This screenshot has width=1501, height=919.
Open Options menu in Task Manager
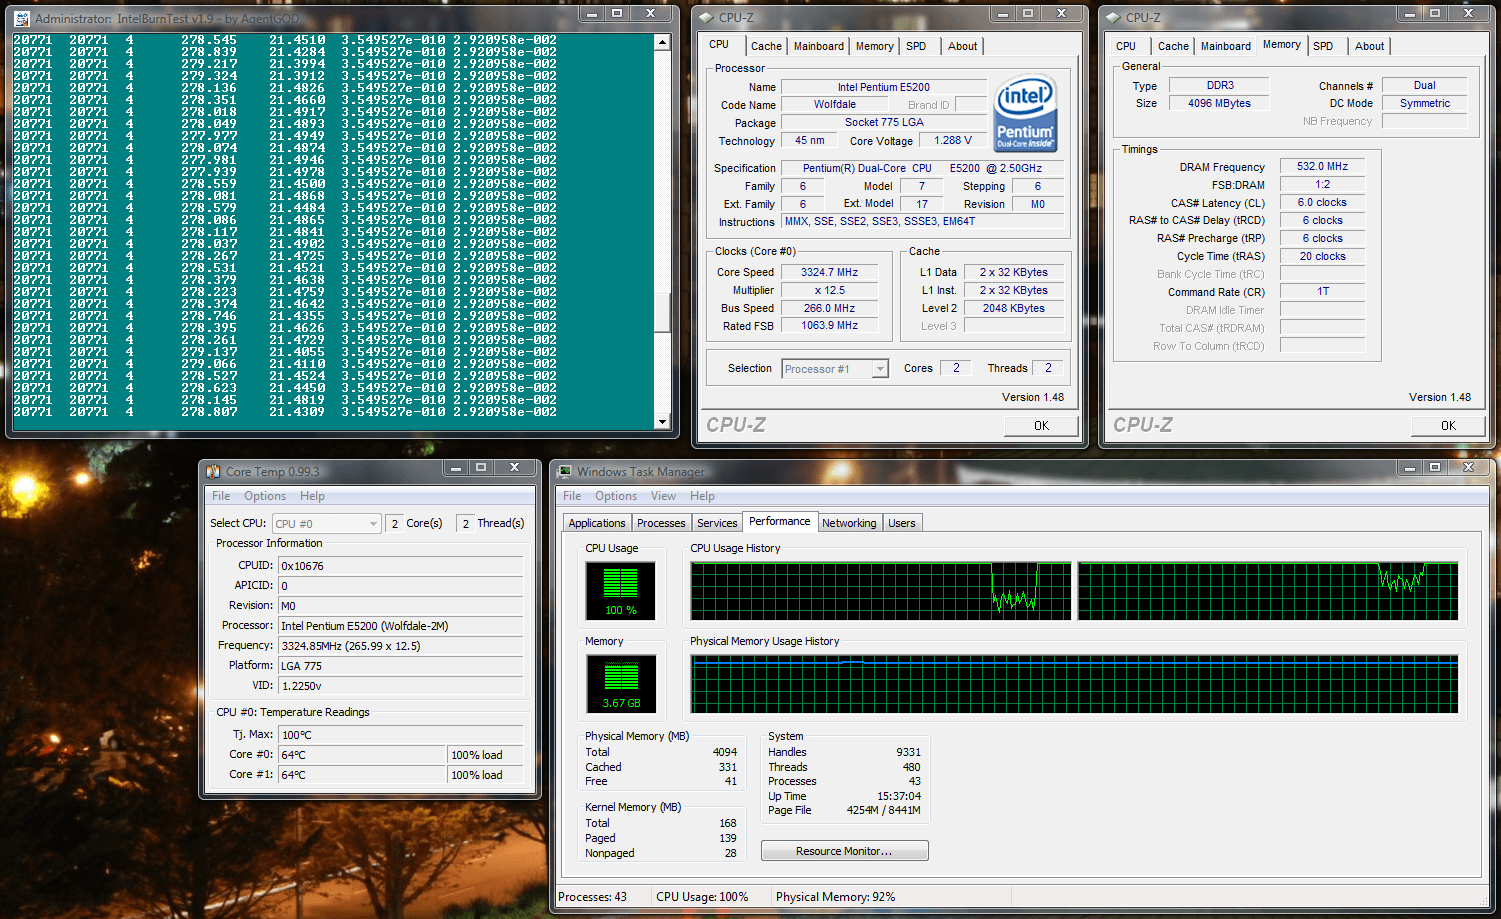[616, 496]
